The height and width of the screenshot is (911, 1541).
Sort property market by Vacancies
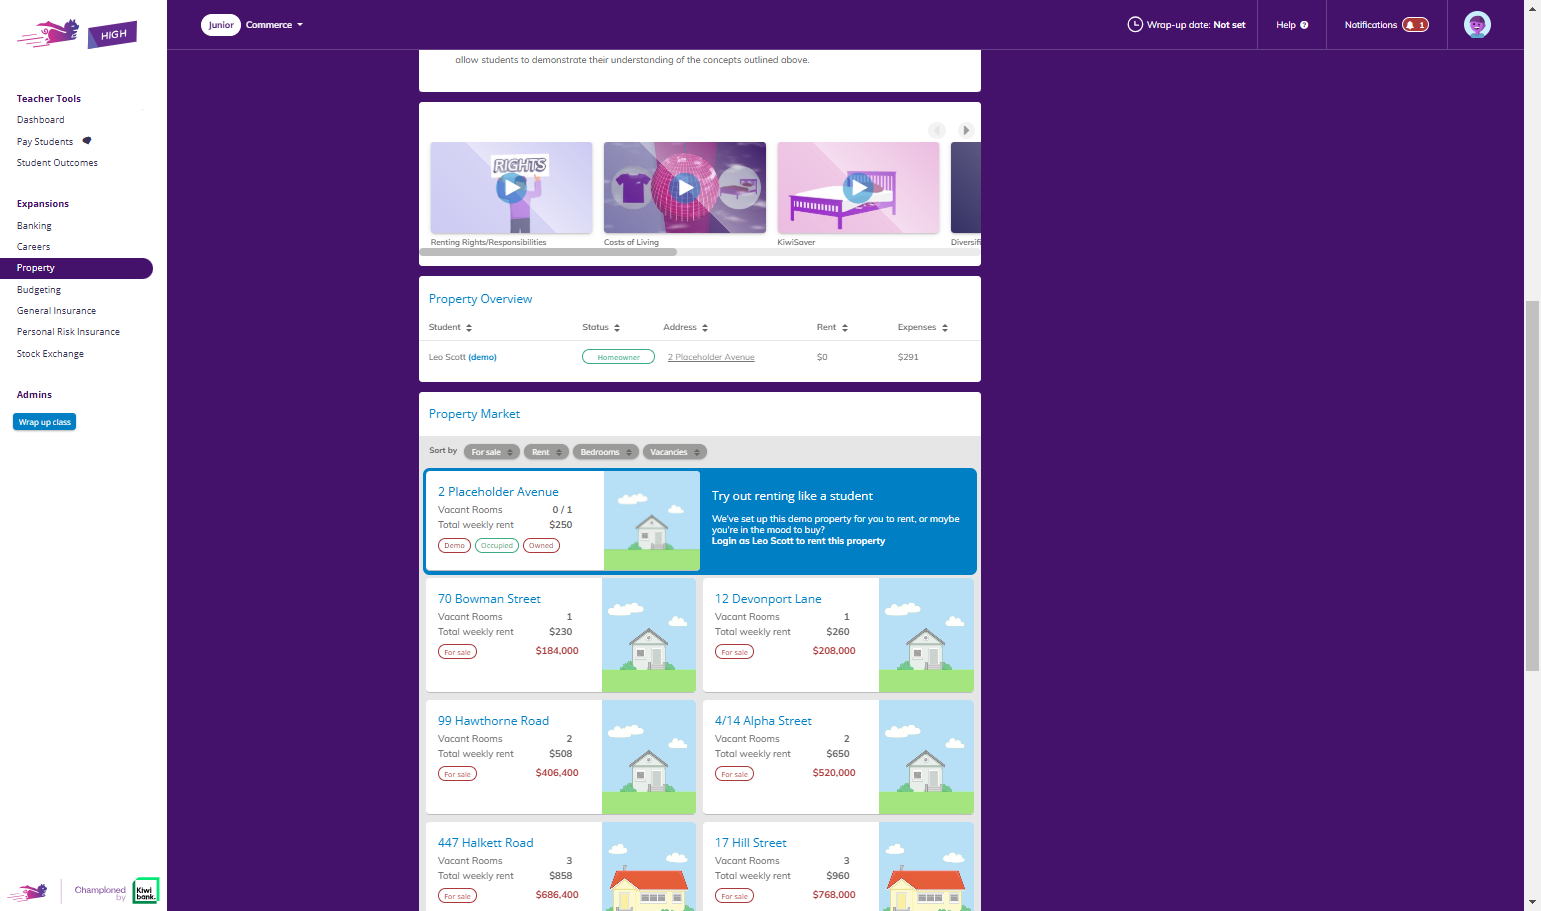pyautogui.click(x=675, y=452)
